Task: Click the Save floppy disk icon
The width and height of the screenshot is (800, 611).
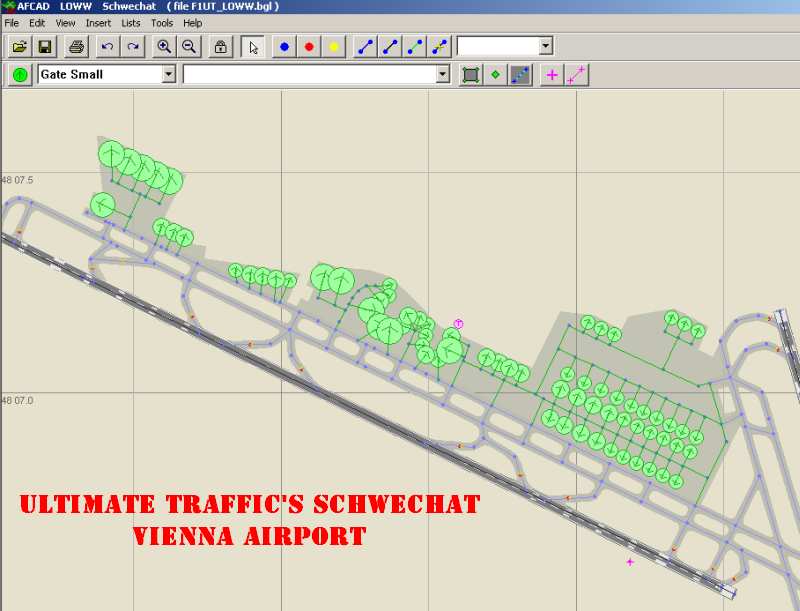Action: tap(44, 47)
